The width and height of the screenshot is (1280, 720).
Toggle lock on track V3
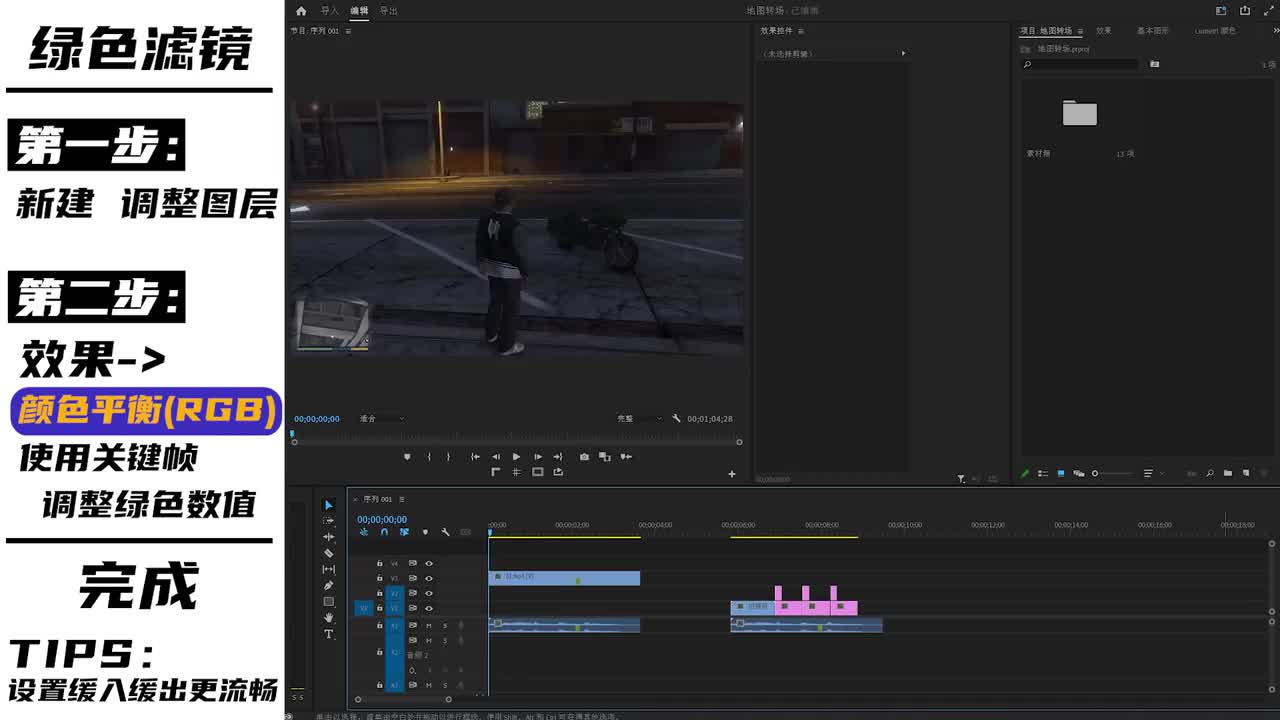click(x=379, y=578)
